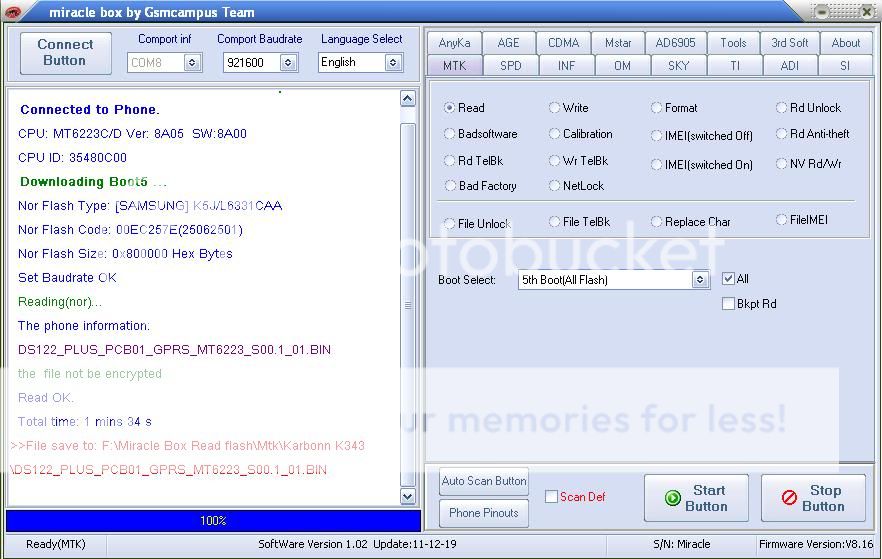The image size is (882, 559).
Task: Switch to the SPD tab
Action: point(510,65)
